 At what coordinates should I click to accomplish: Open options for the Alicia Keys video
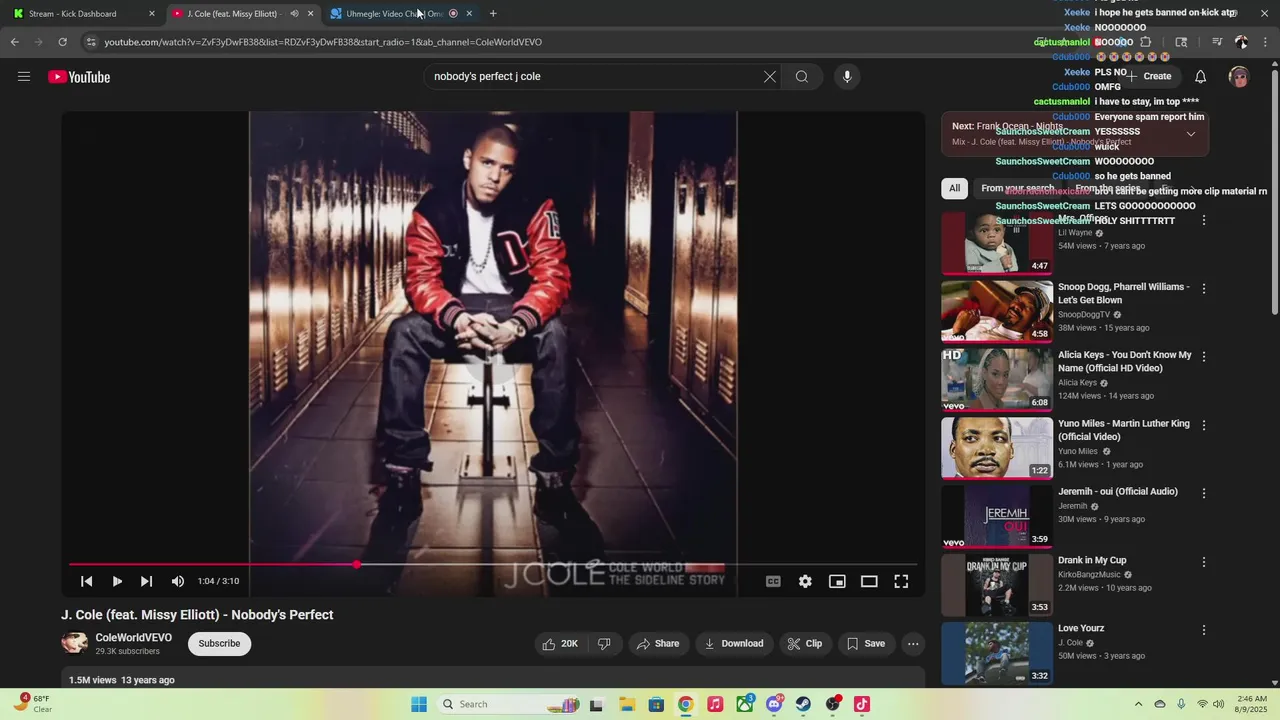1204,357
